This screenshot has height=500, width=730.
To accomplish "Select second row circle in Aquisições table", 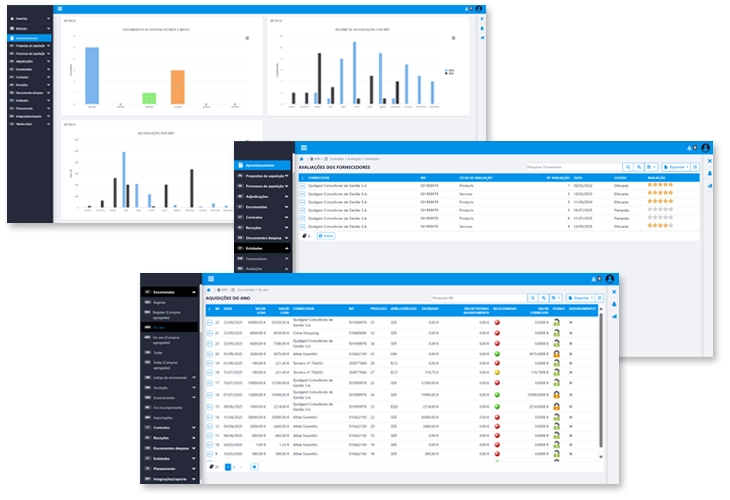I will (x=210, y=333).
